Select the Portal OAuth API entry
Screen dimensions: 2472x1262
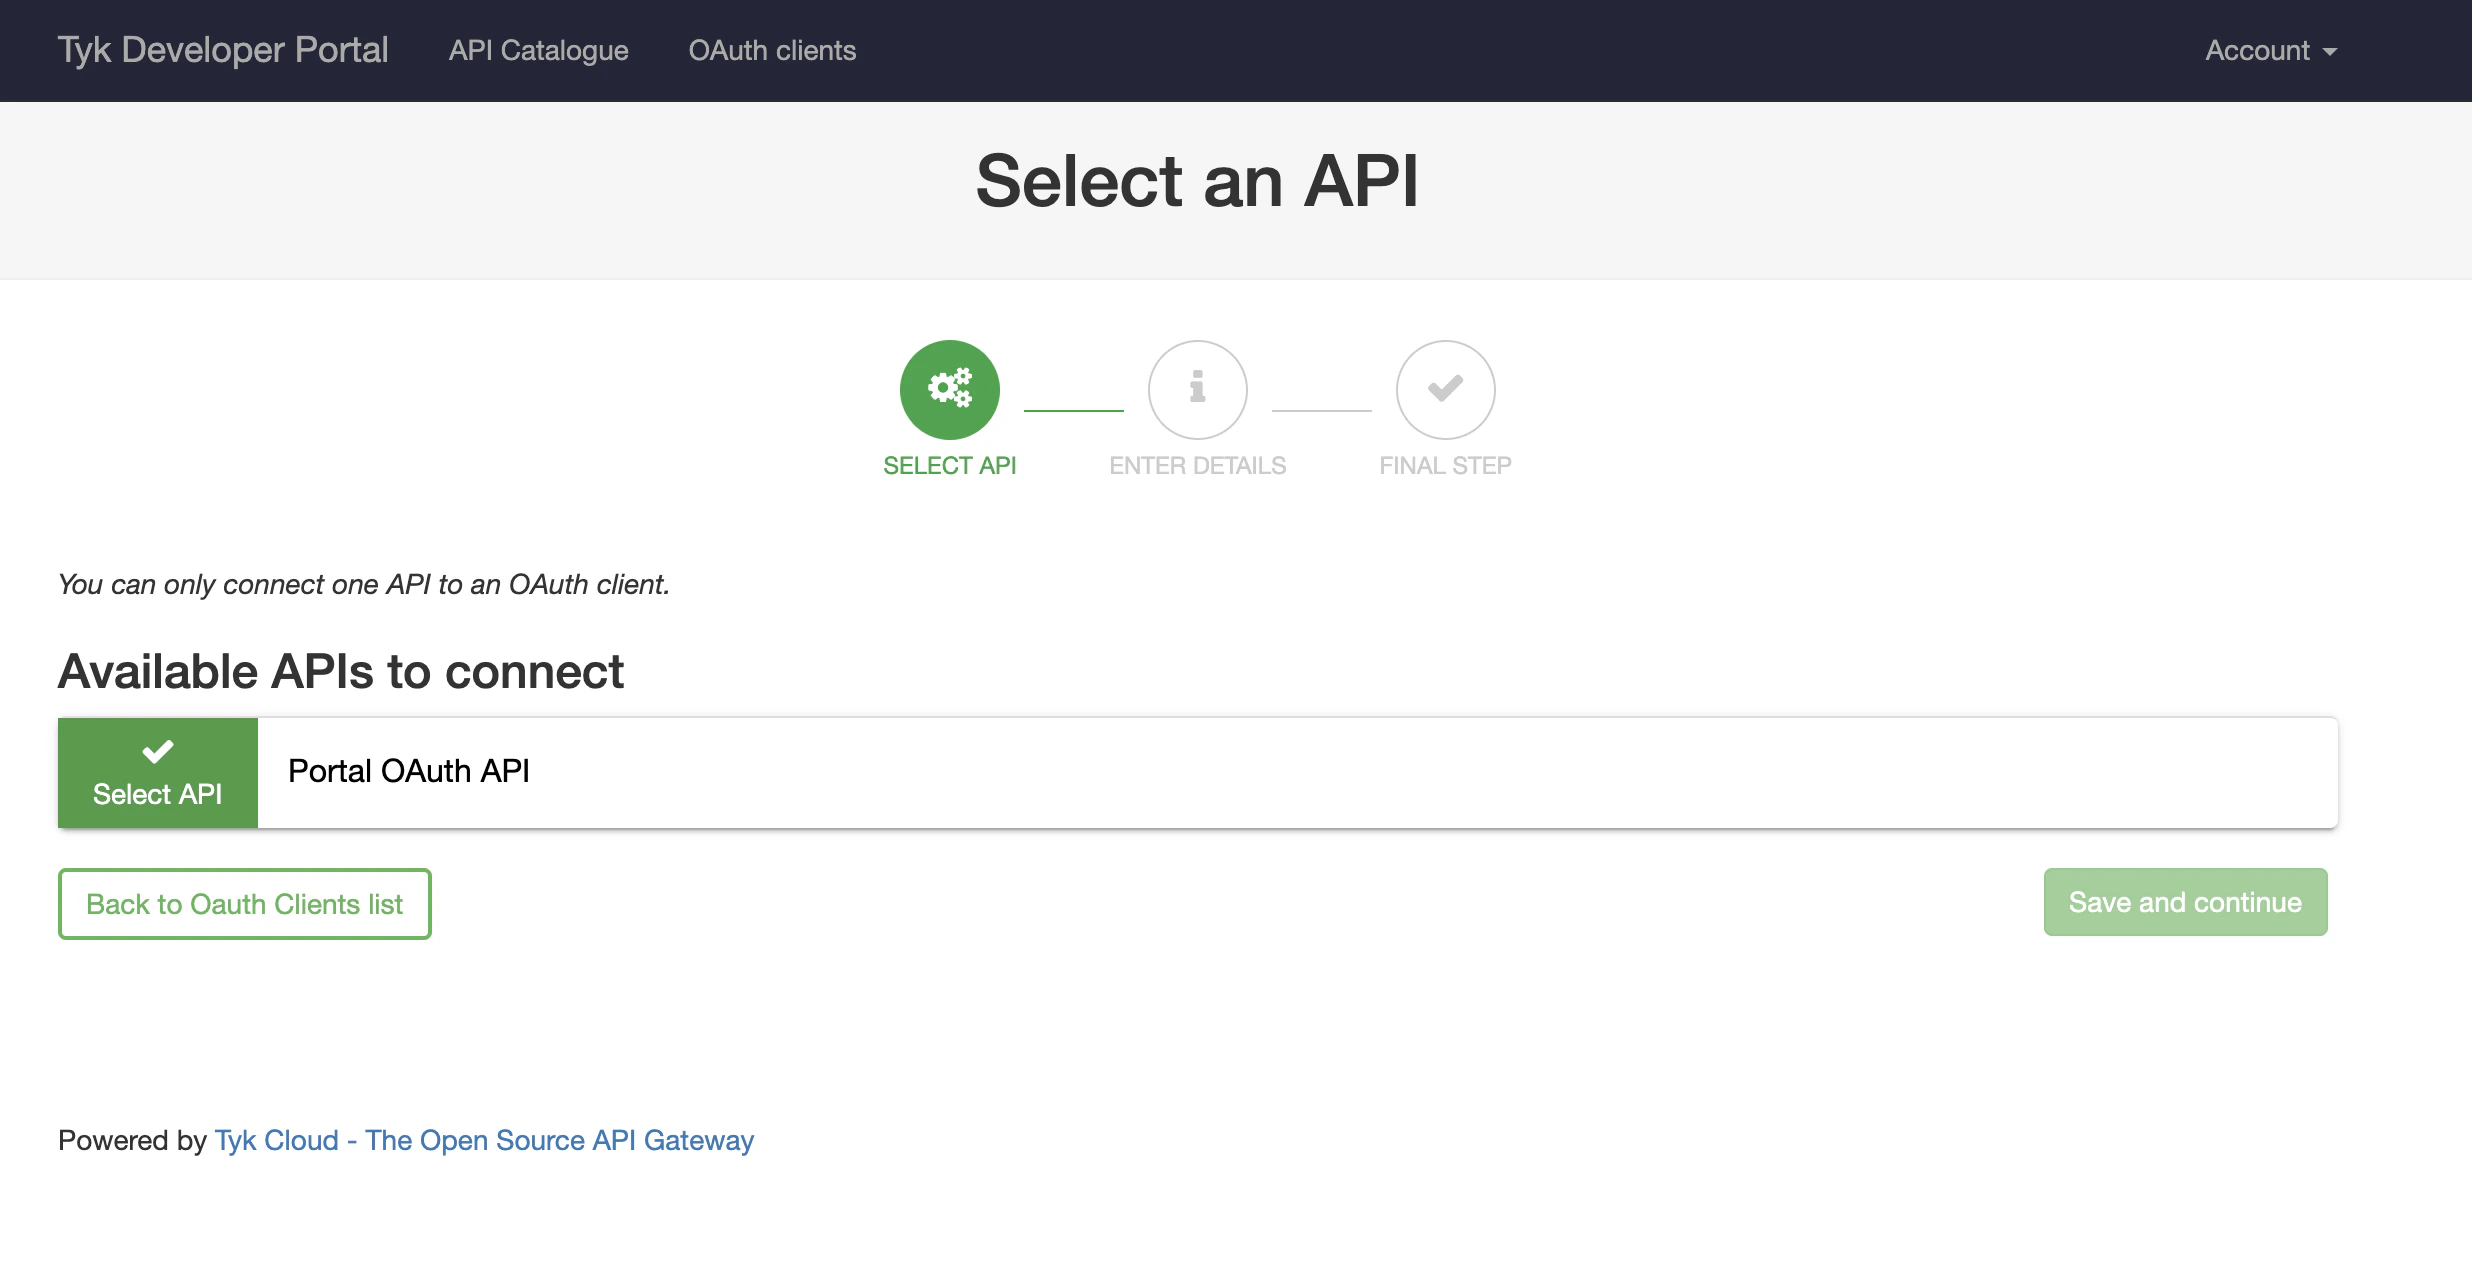pyautogui.click(x=408, y=771)
